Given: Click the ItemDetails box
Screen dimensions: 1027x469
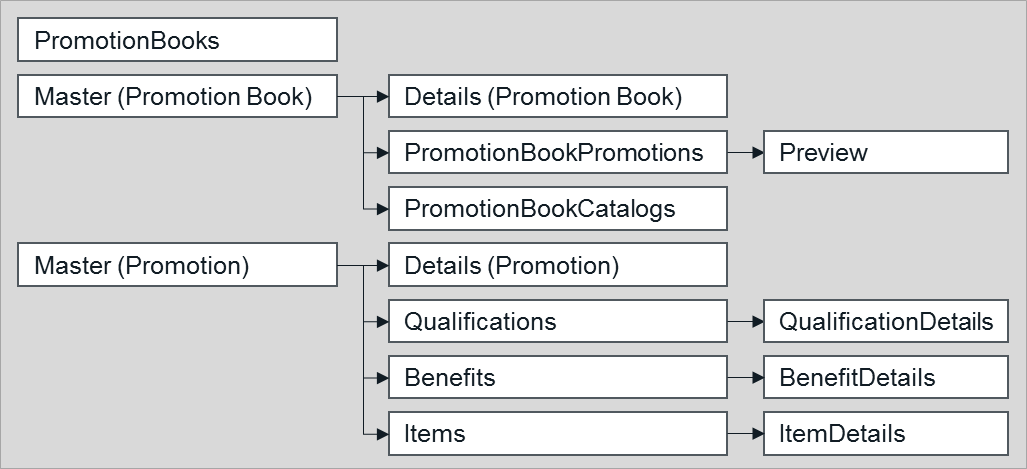Looking at the screenshot, I should [885, 434].
